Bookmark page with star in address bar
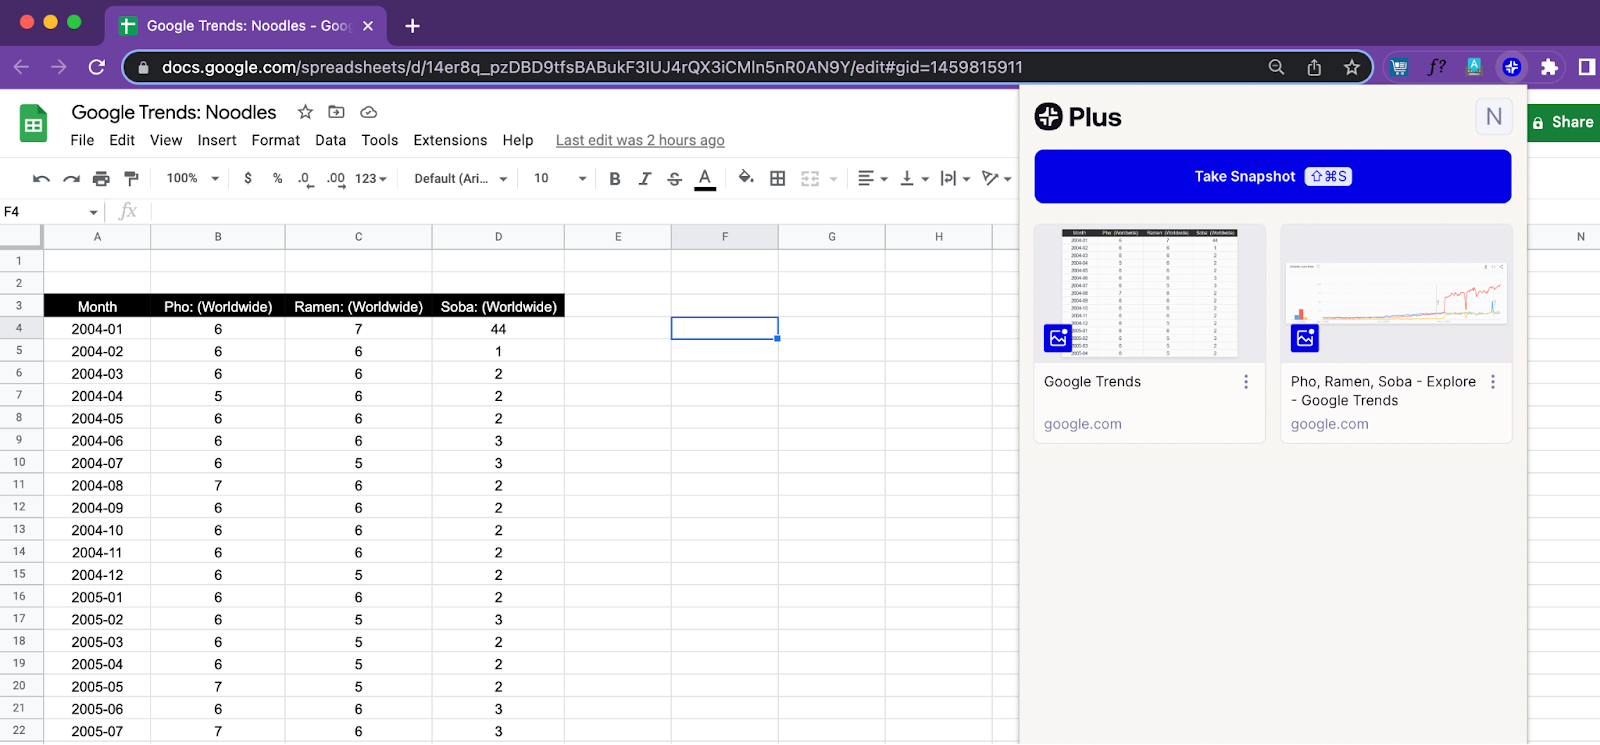Screen dimensions: 1600x745 point(1352,67)
